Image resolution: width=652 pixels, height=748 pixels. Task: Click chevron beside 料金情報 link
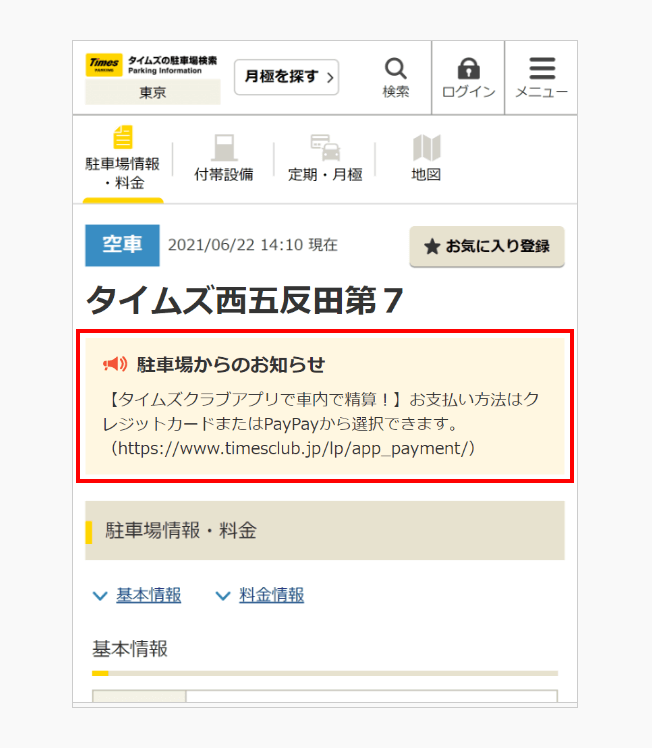(223, 596)
